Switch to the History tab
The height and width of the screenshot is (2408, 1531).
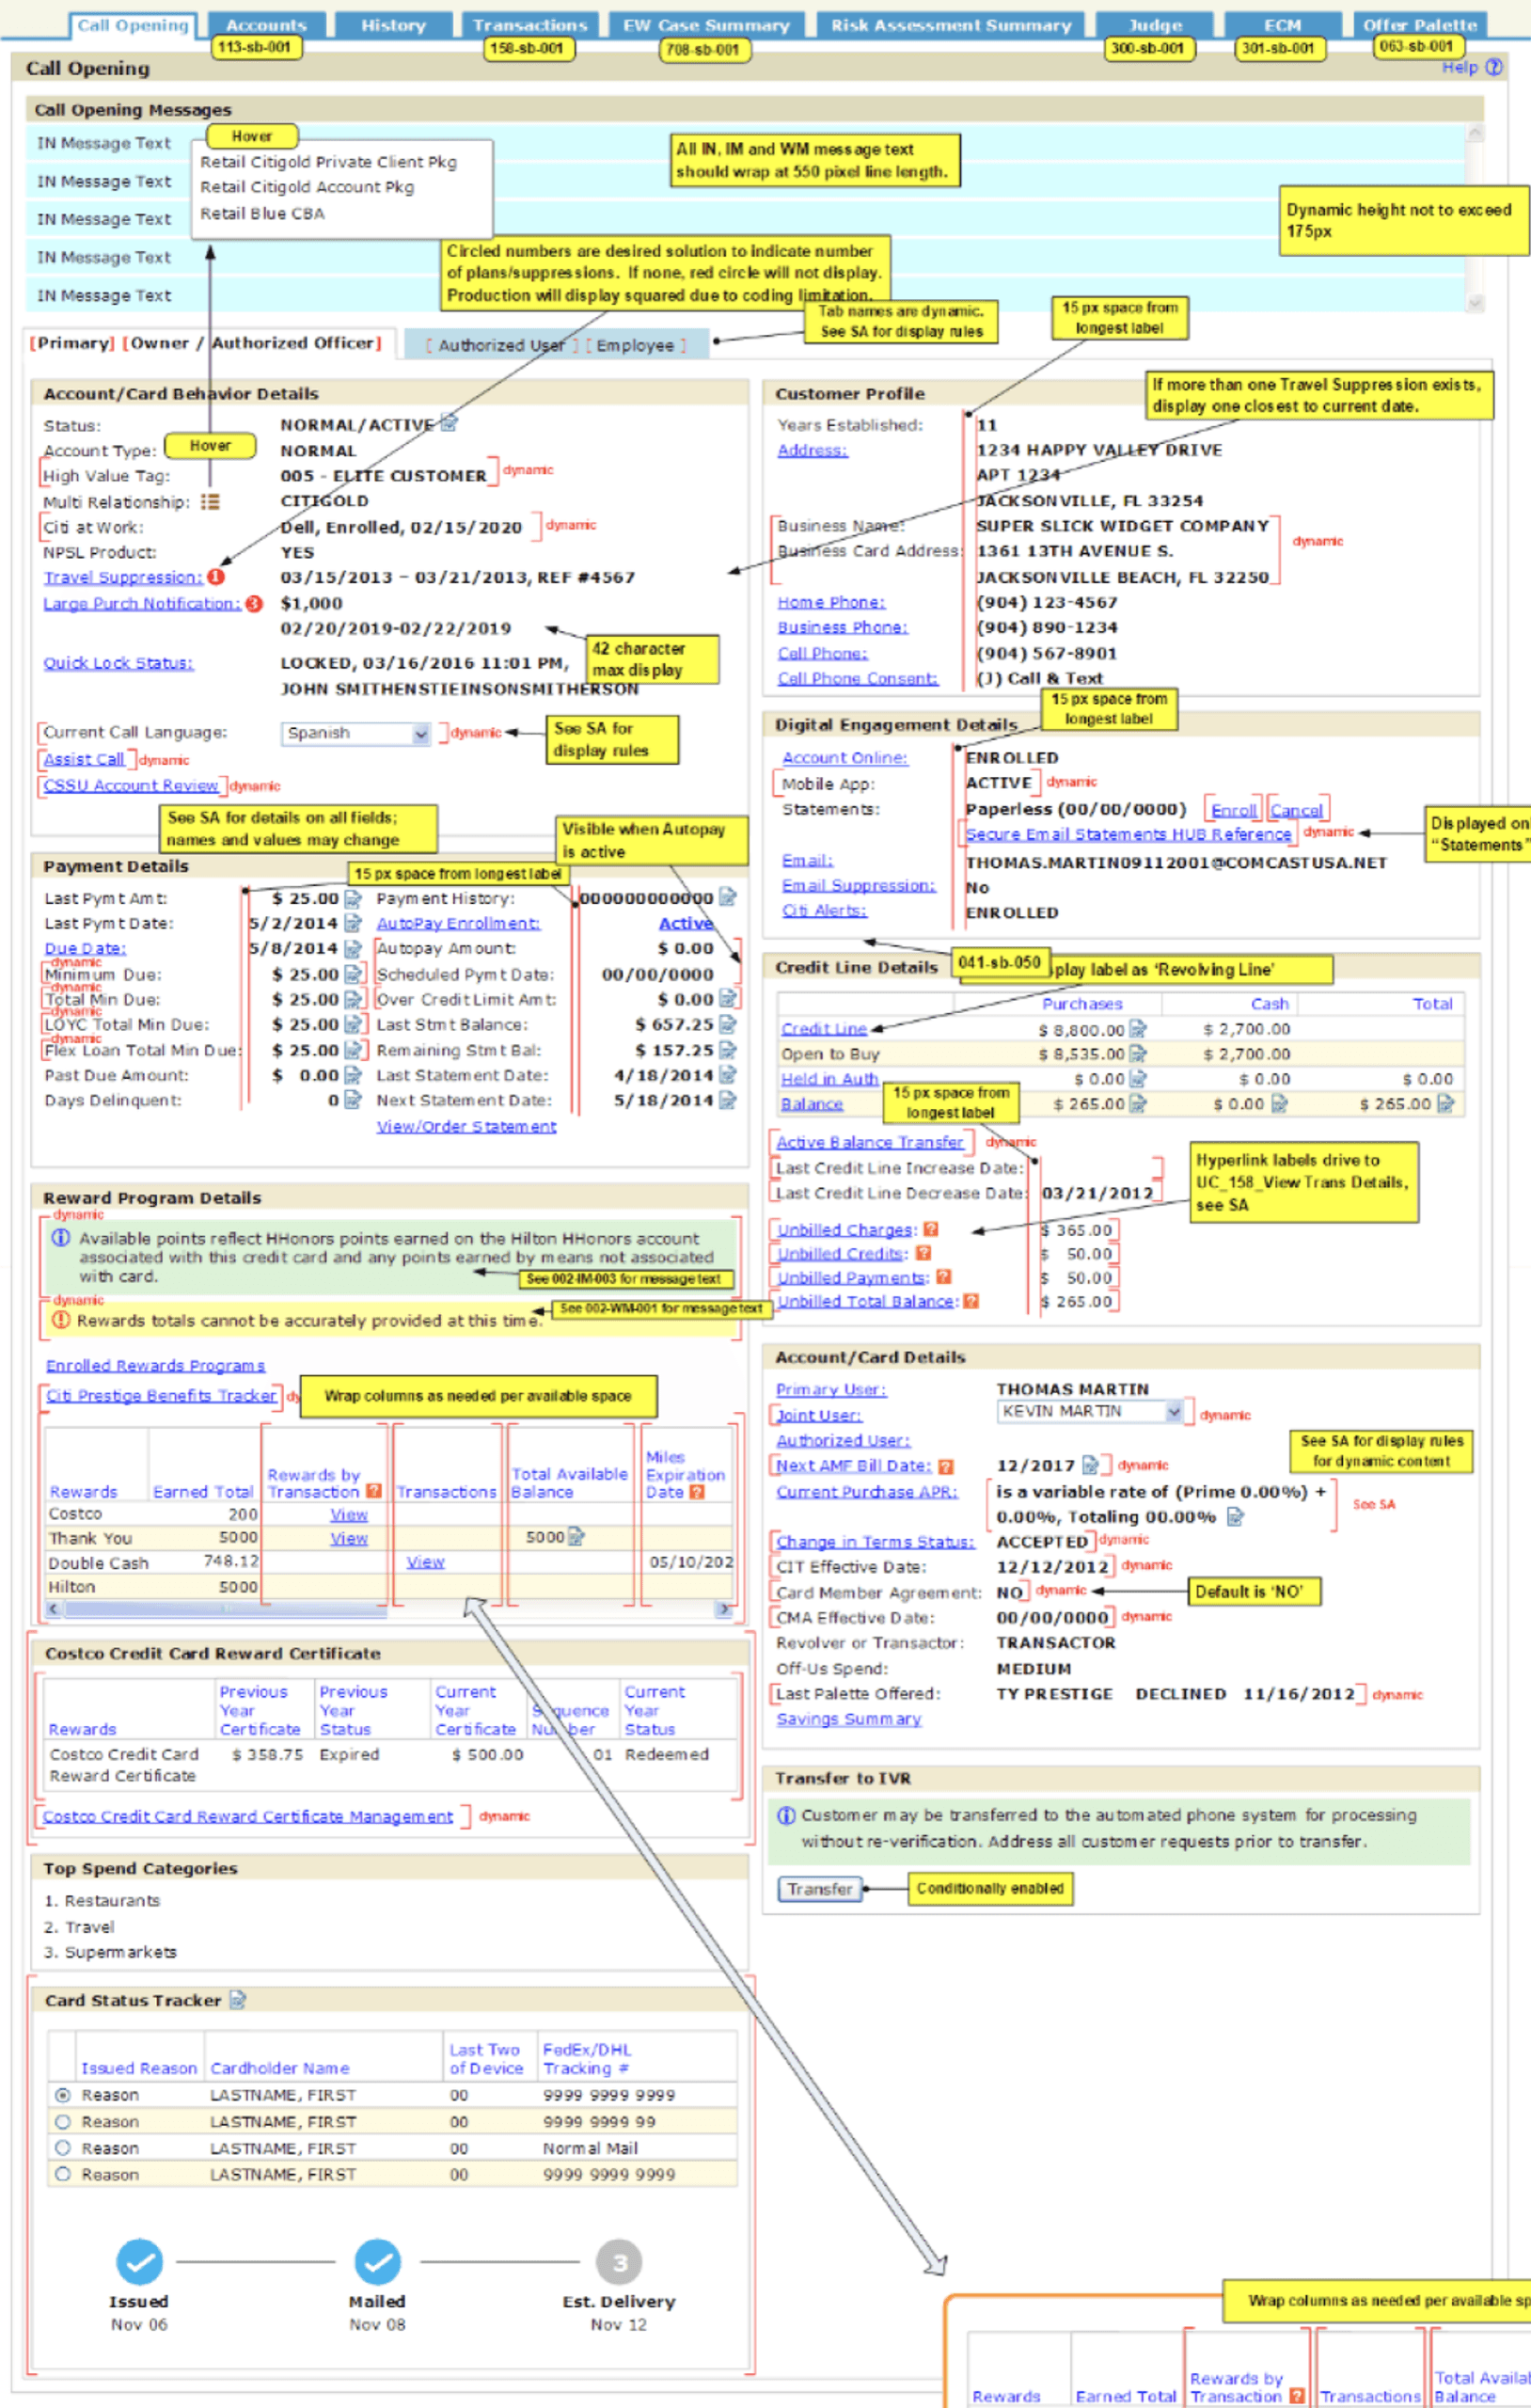click(393, 25)
